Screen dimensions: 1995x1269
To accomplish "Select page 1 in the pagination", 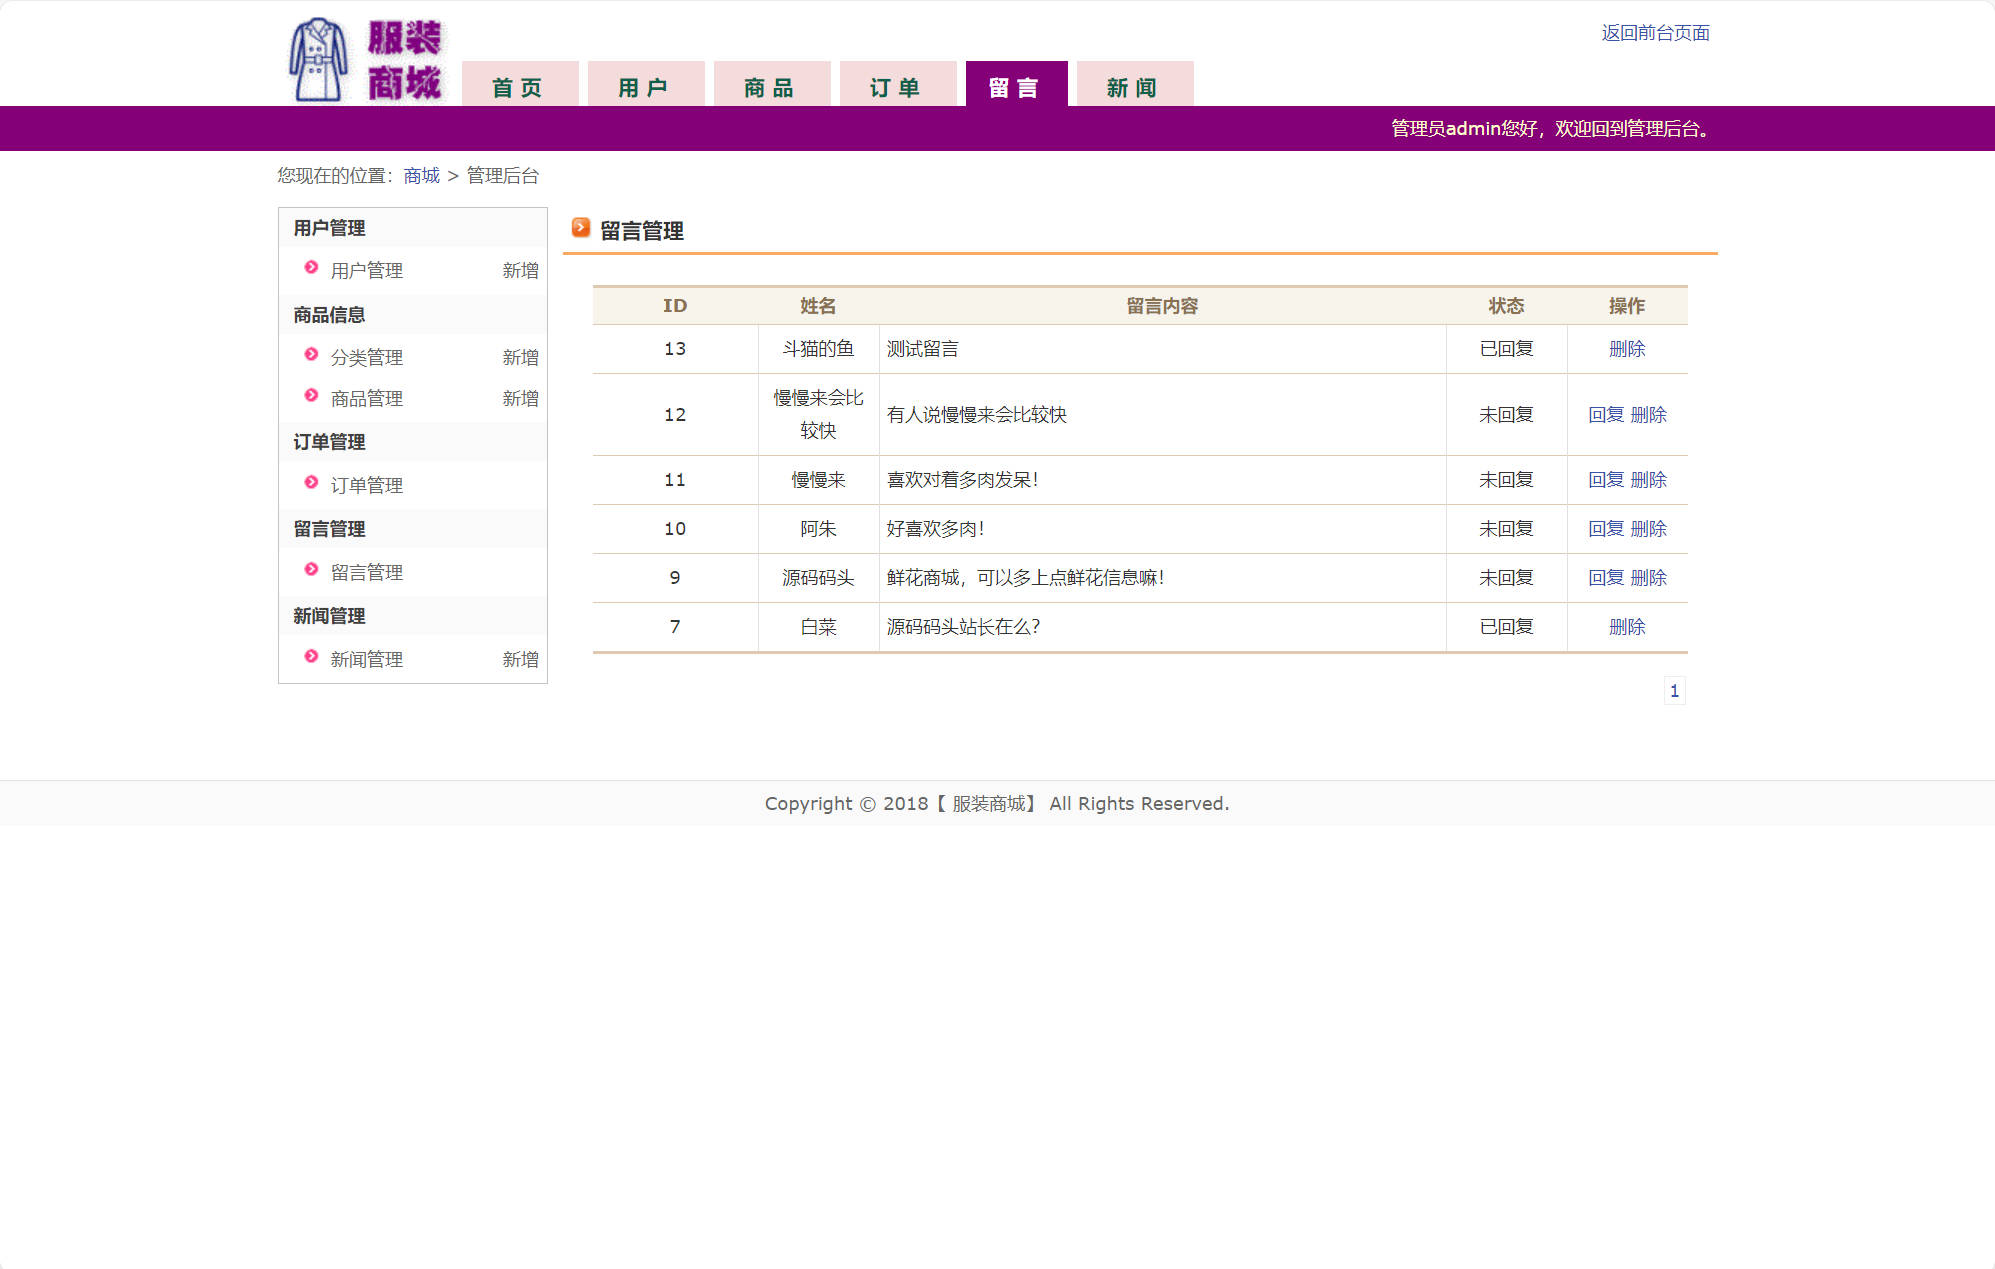I will point(1674,691).
